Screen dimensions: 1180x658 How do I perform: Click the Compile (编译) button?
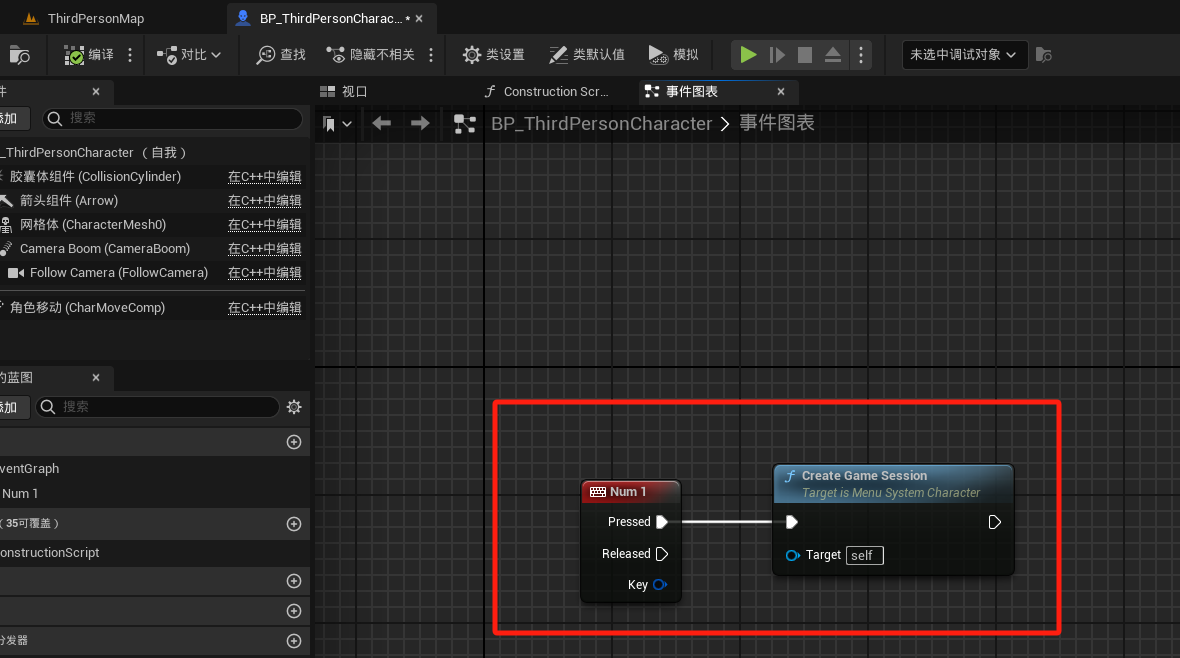tap(89, 55)
